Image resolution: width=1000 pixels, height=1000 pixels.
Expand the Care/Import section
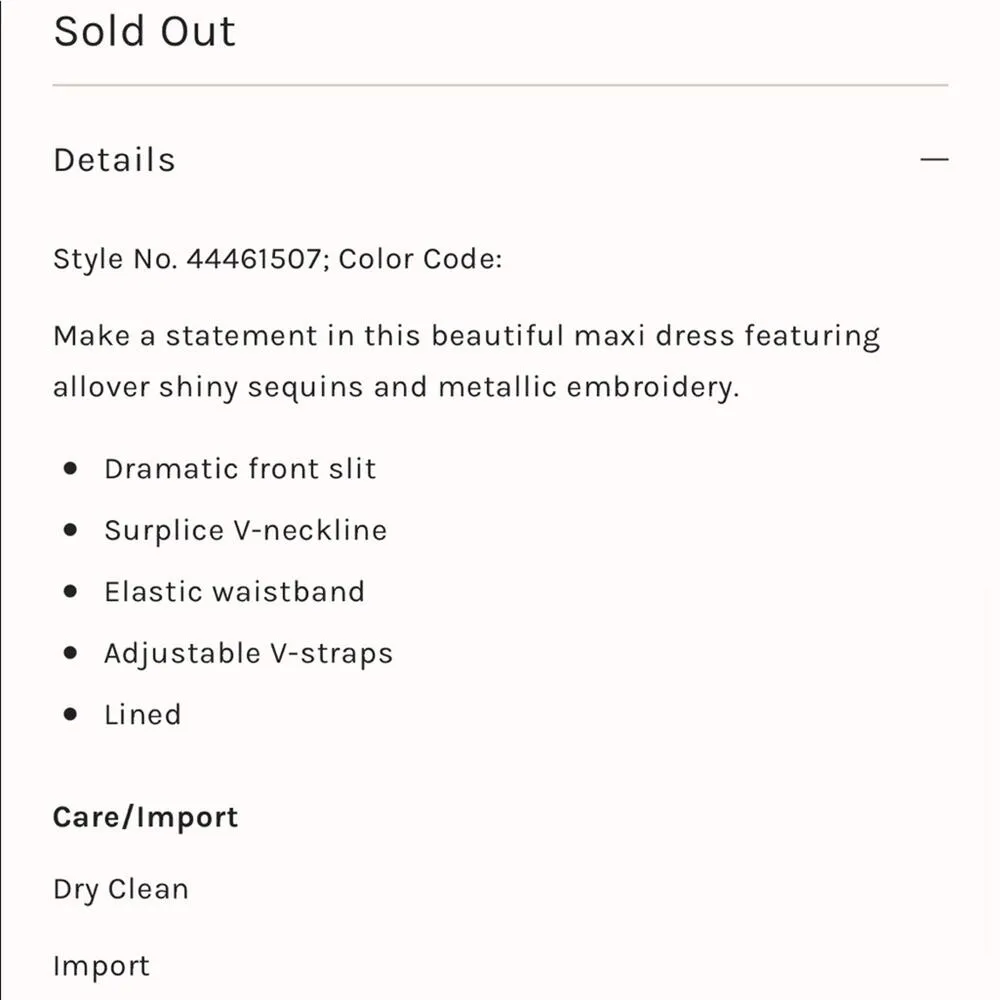pos(145,817)
